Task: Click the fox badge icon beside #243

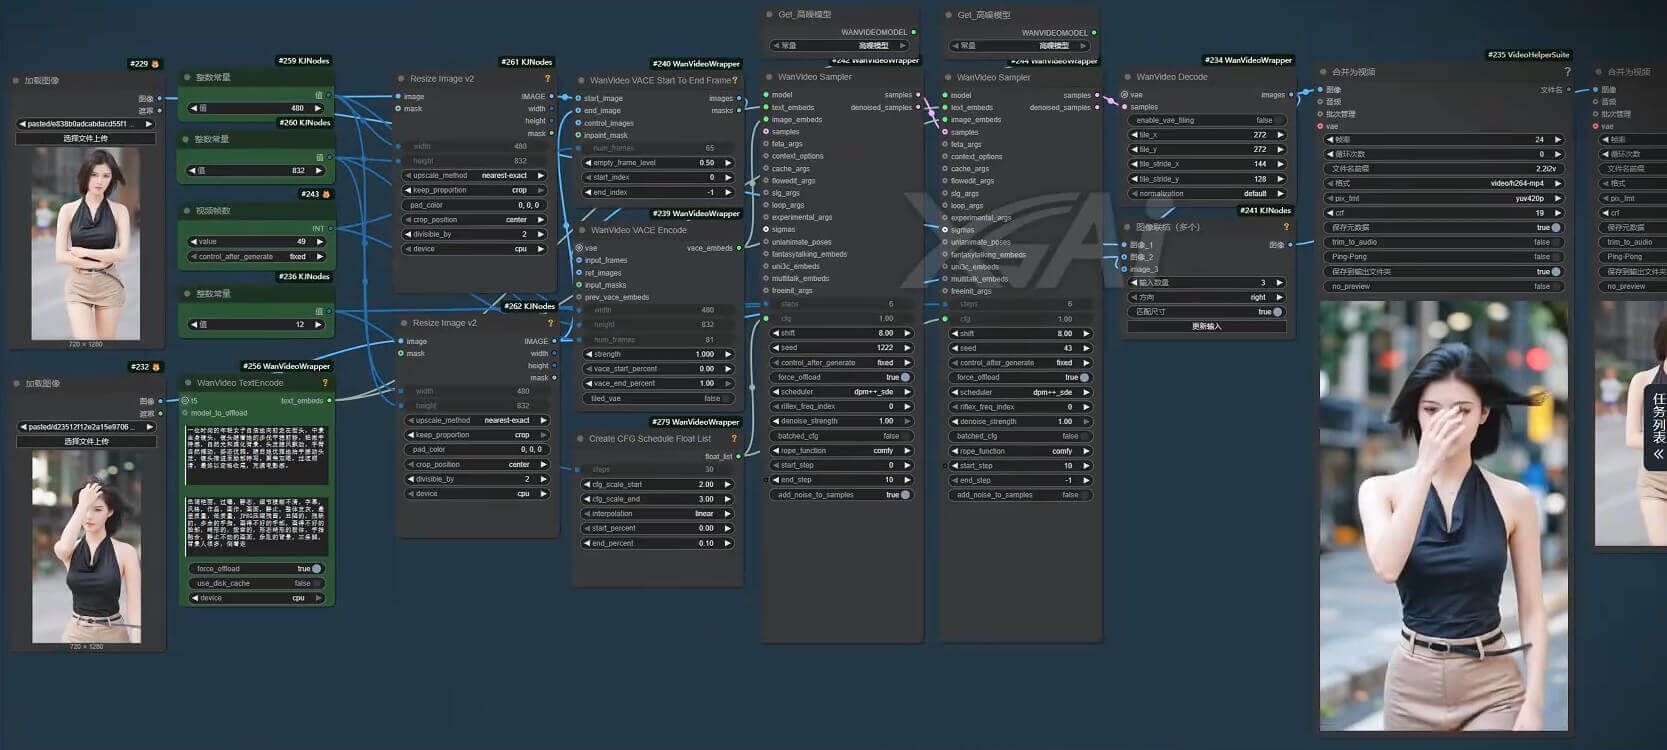Action: 326,194
